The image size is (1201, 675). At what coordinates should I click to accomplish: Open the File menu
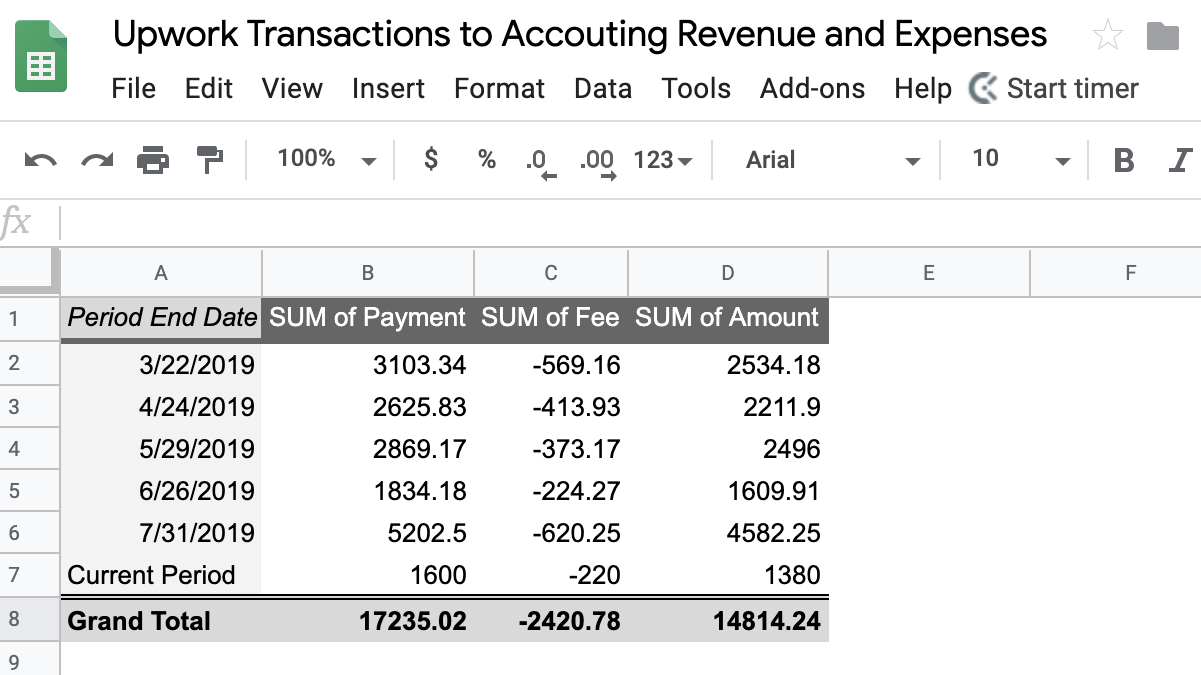[134, 88]
